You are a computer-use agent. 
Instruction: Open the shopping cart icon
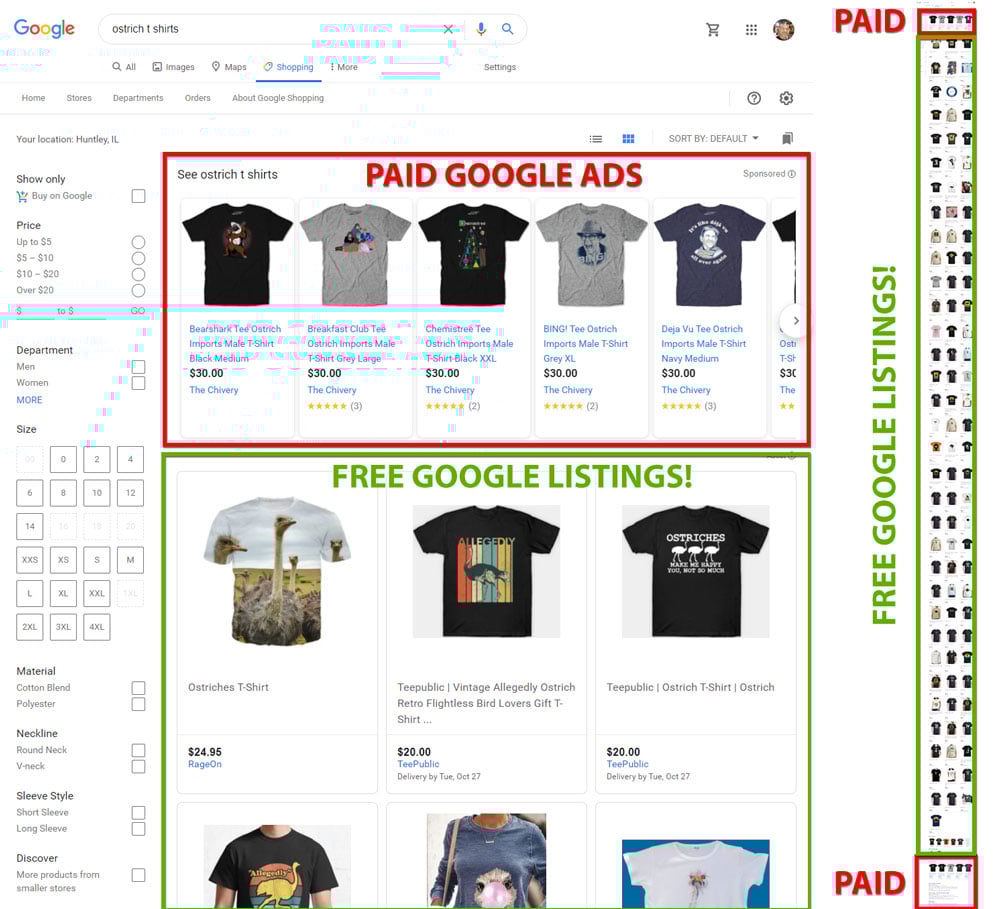click(713, 29)
